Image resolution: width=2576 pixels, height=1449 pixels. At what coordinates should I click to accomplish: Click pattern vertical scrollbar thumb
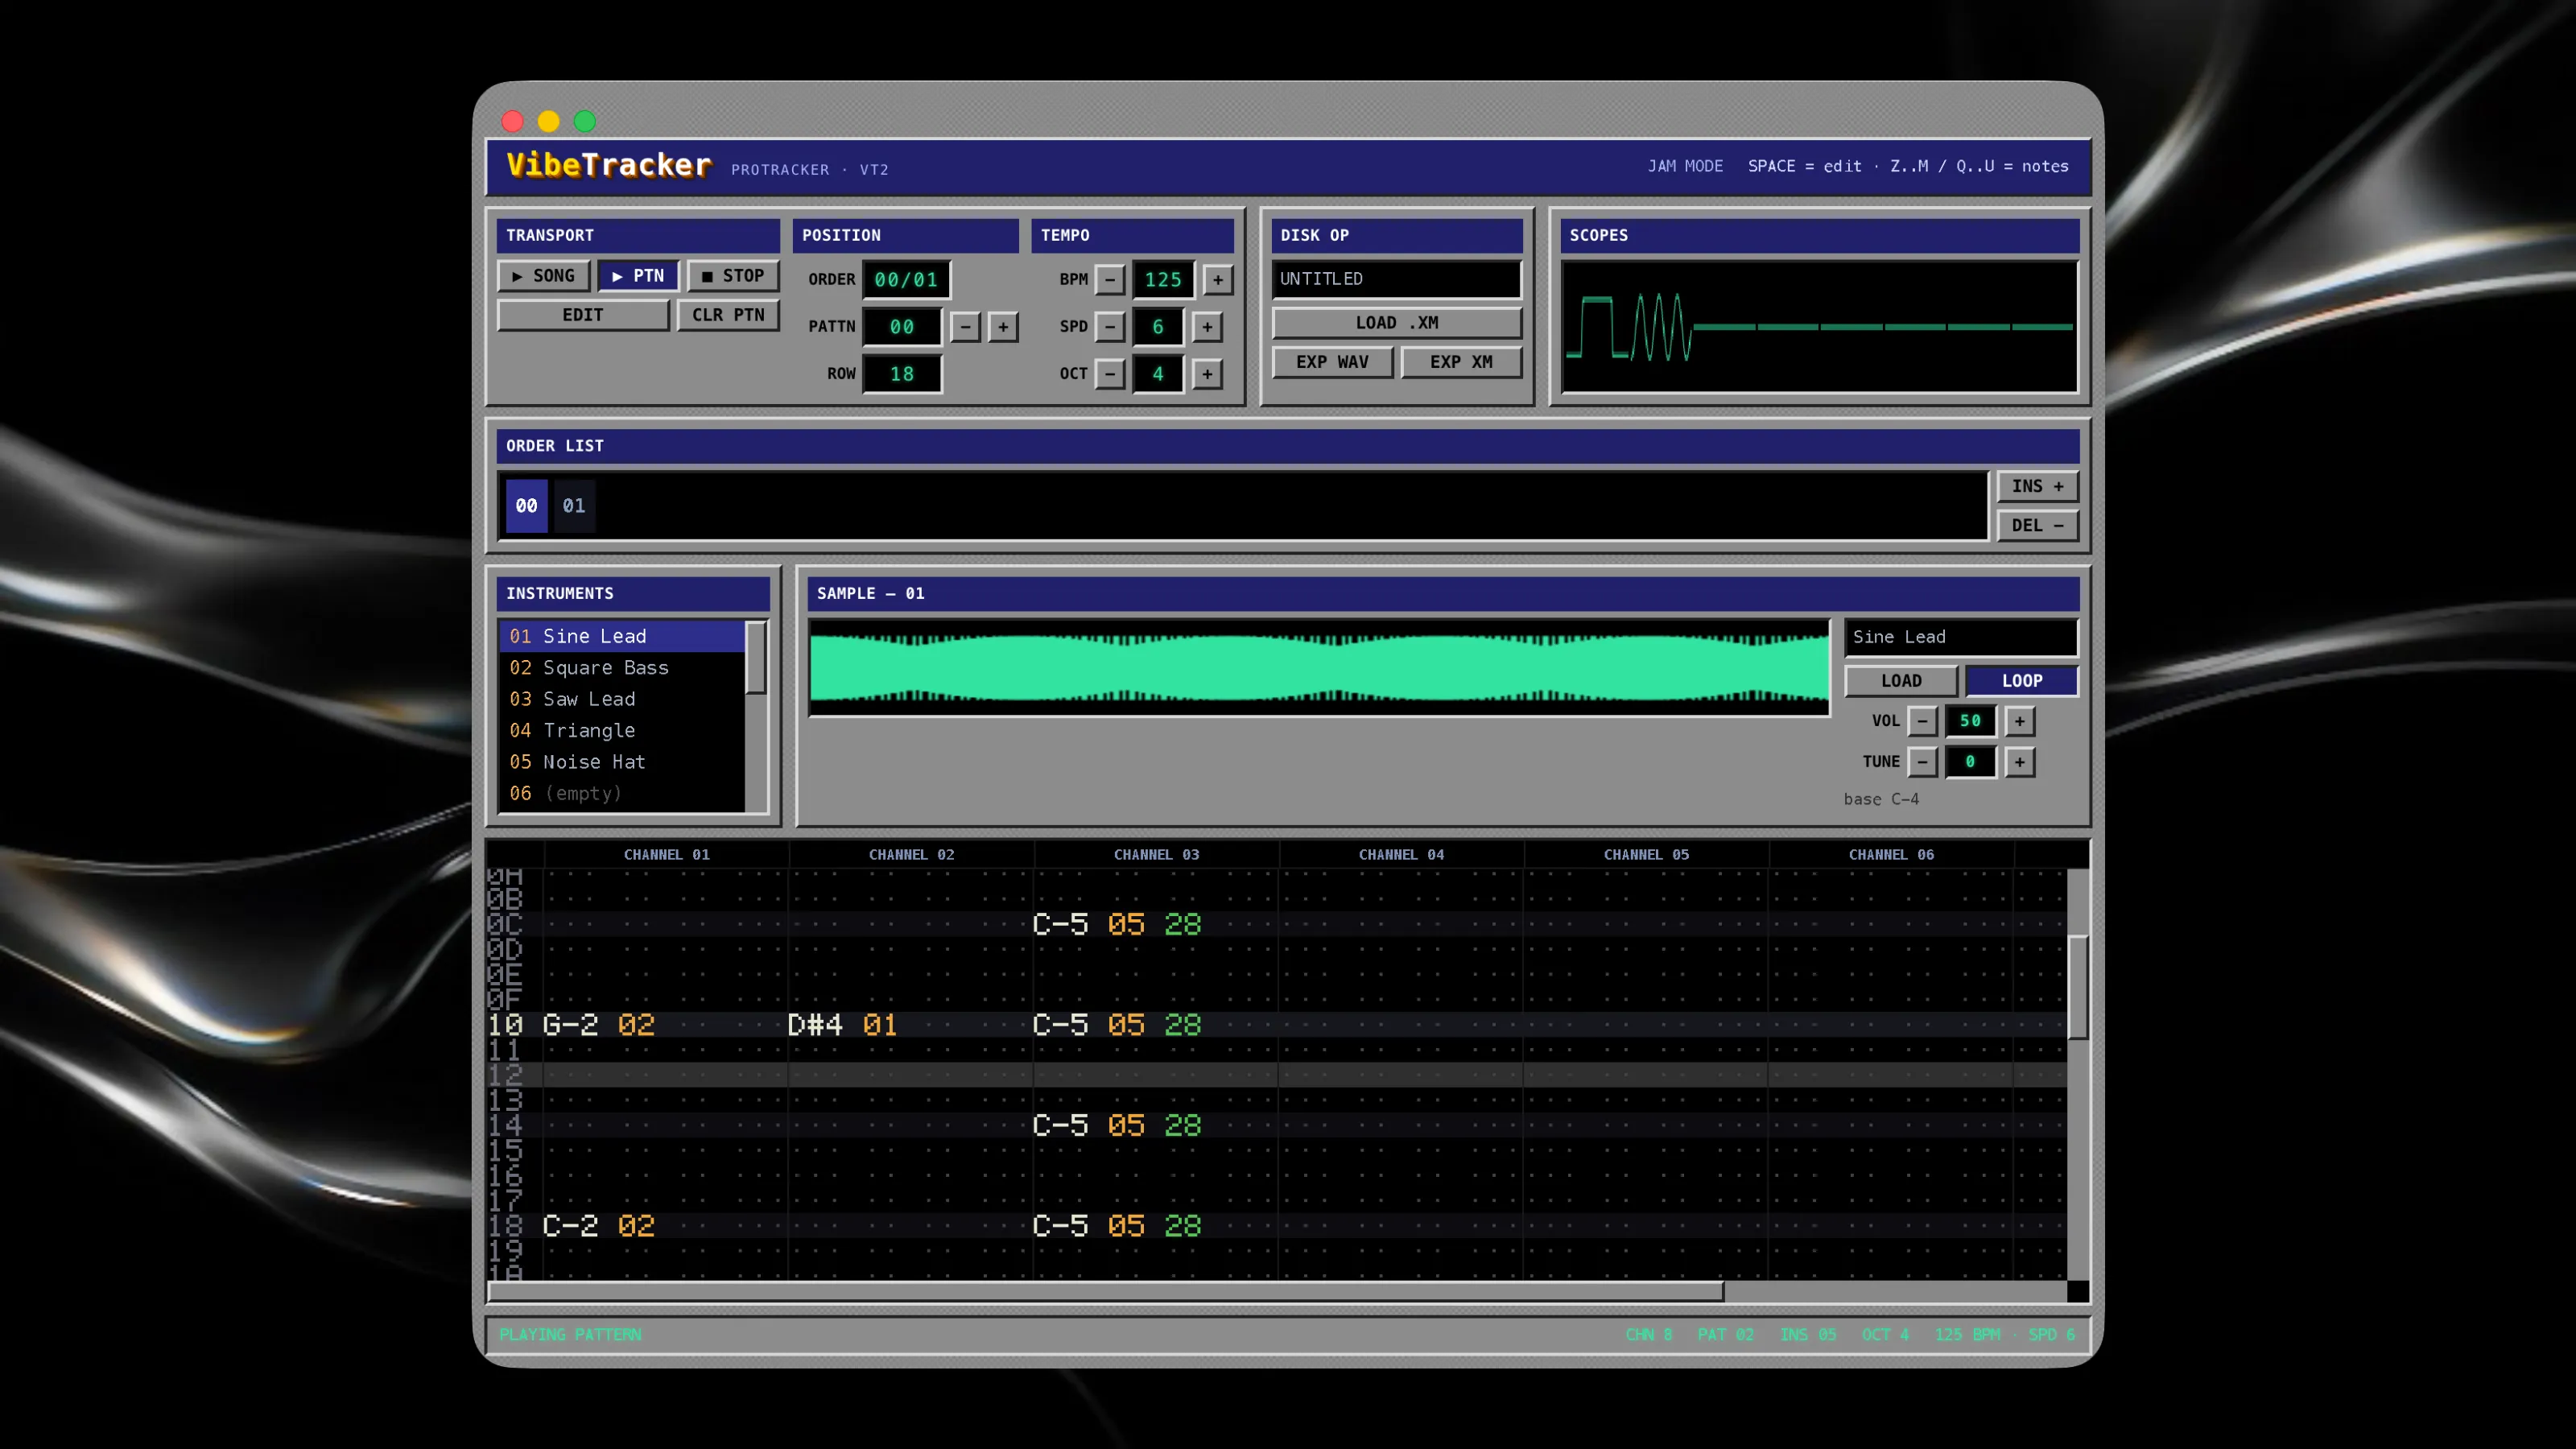[2078, 988]
